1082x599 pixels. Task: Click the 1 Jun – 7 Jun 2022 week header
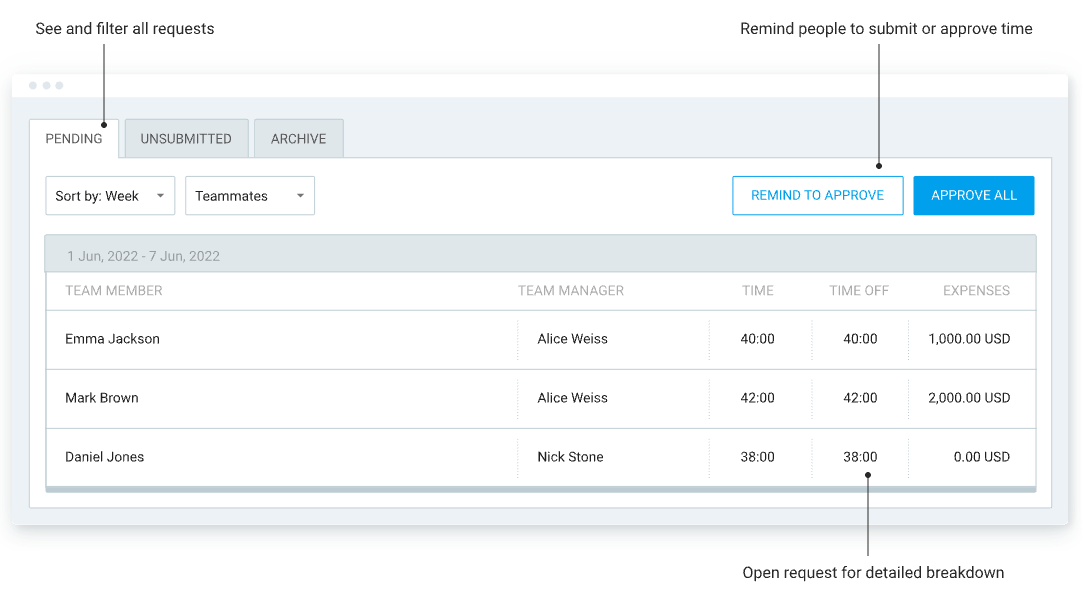pyautogui.click(x=144, y=256)
